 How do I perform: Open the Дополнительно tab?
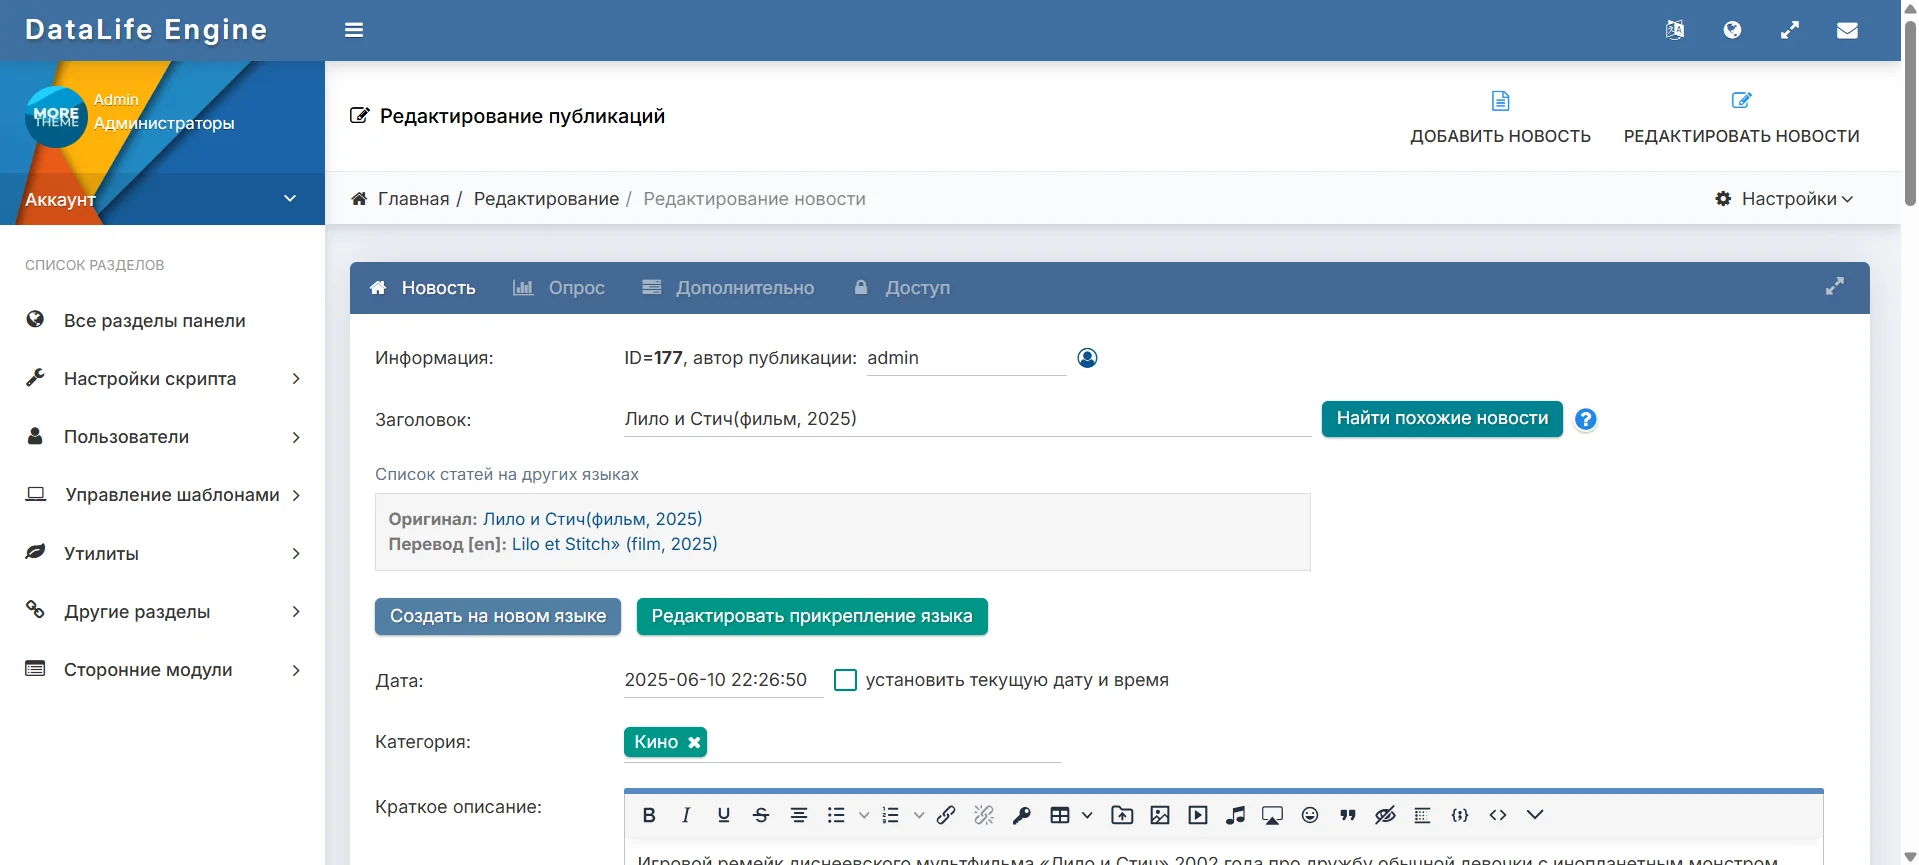point(728,288)
